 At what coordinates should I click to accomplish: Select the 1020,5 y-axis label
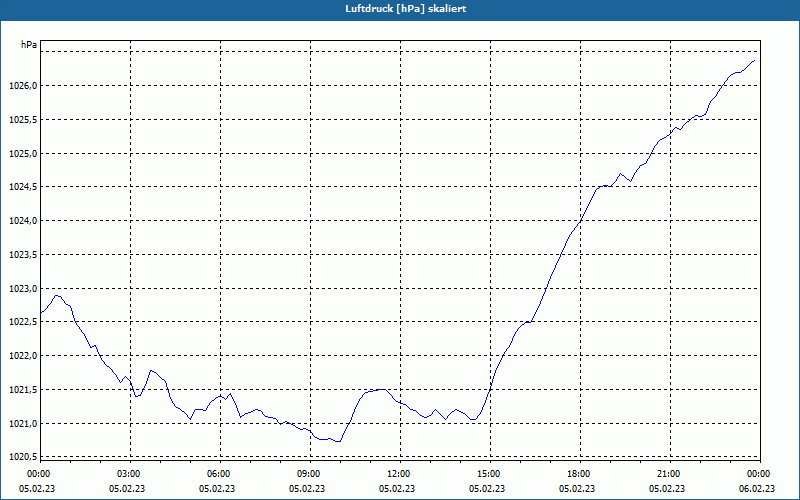(x=23, y=457)
